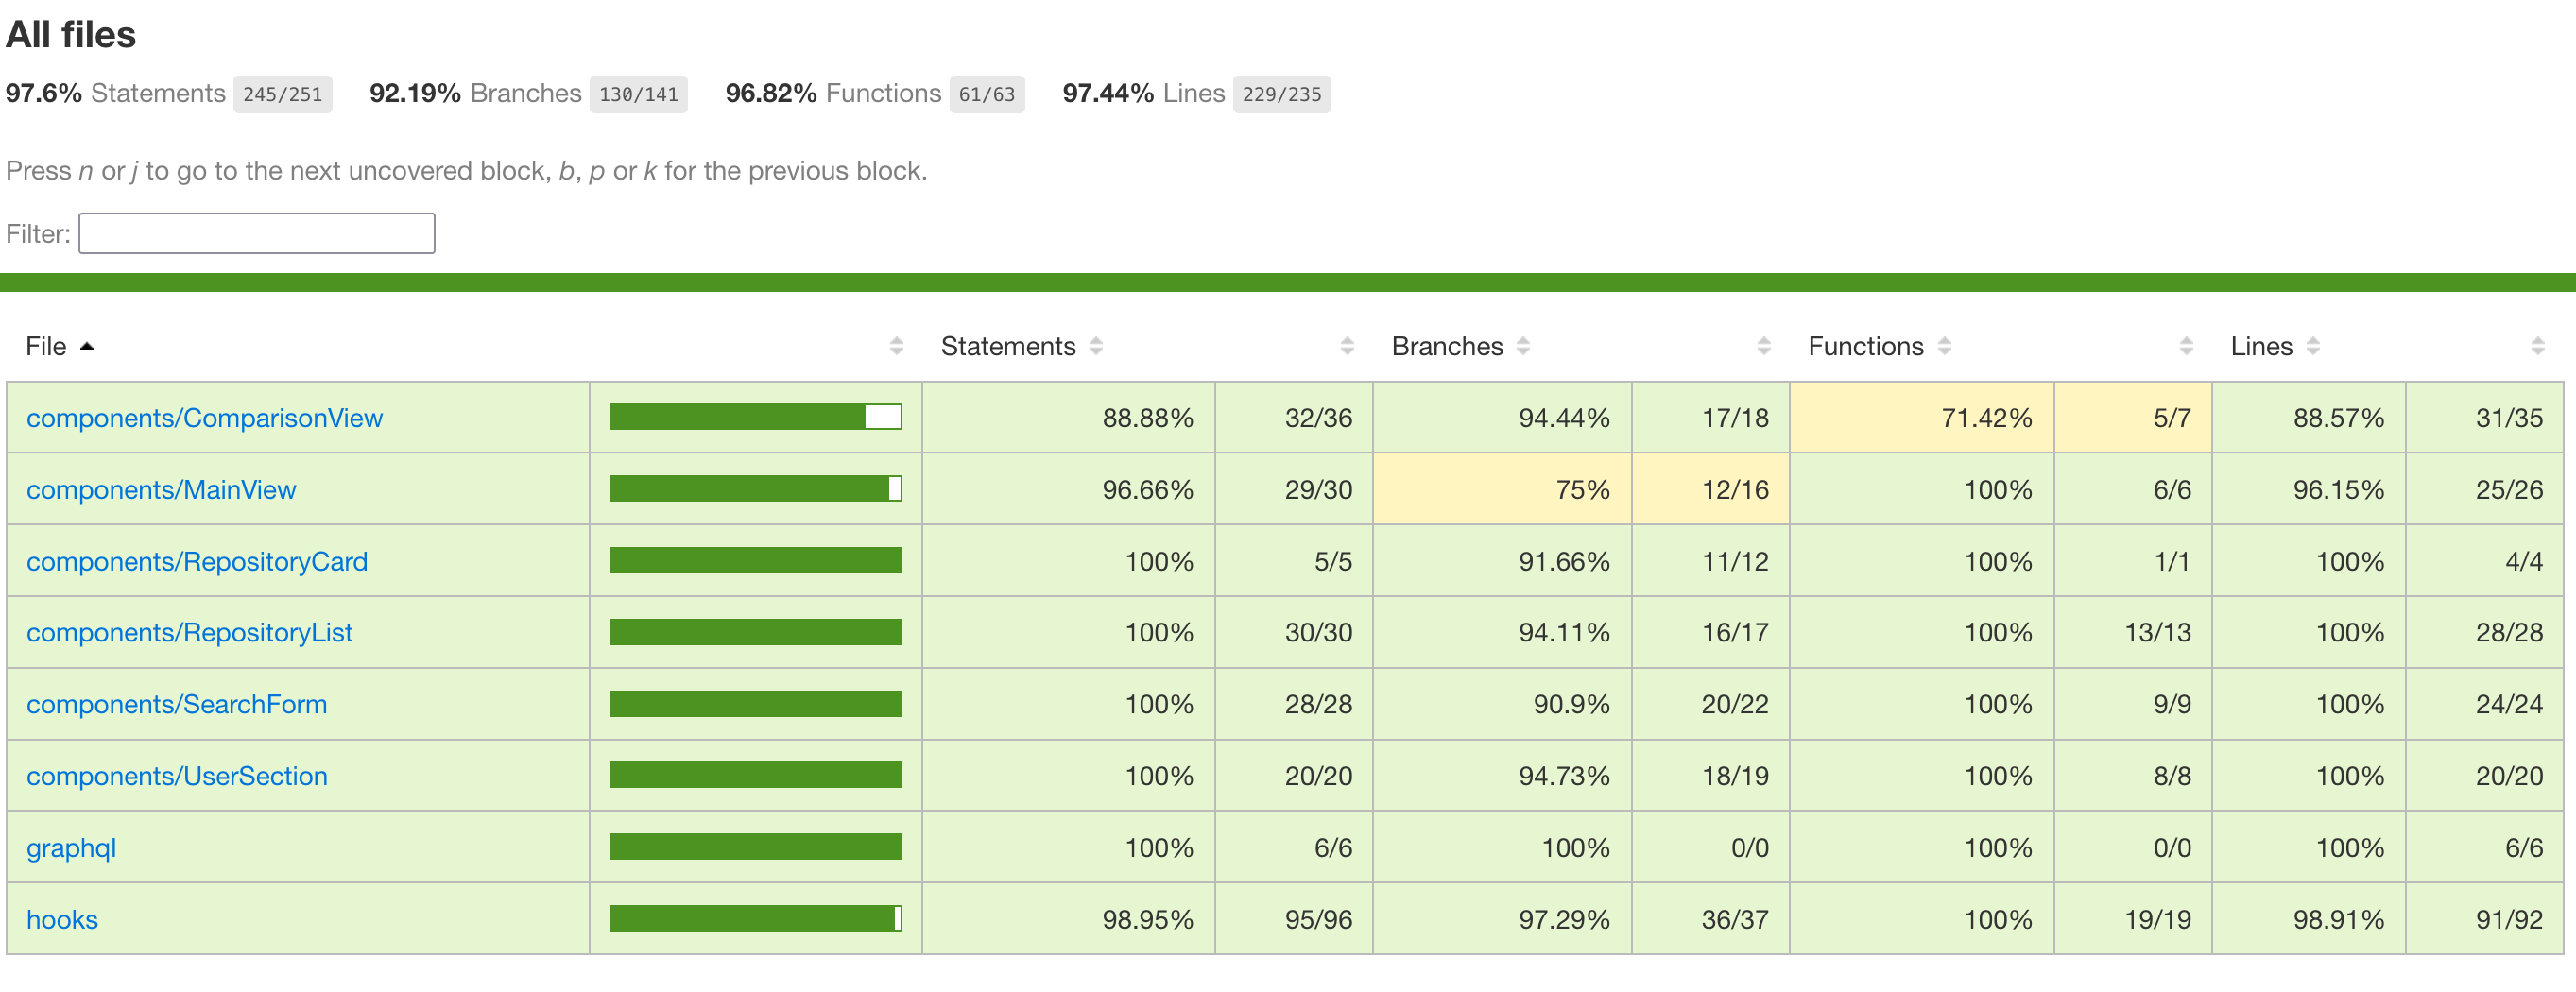Open the graphql folder link
The height and width of the screenshot is (992, 2576).
coord(71,848)
